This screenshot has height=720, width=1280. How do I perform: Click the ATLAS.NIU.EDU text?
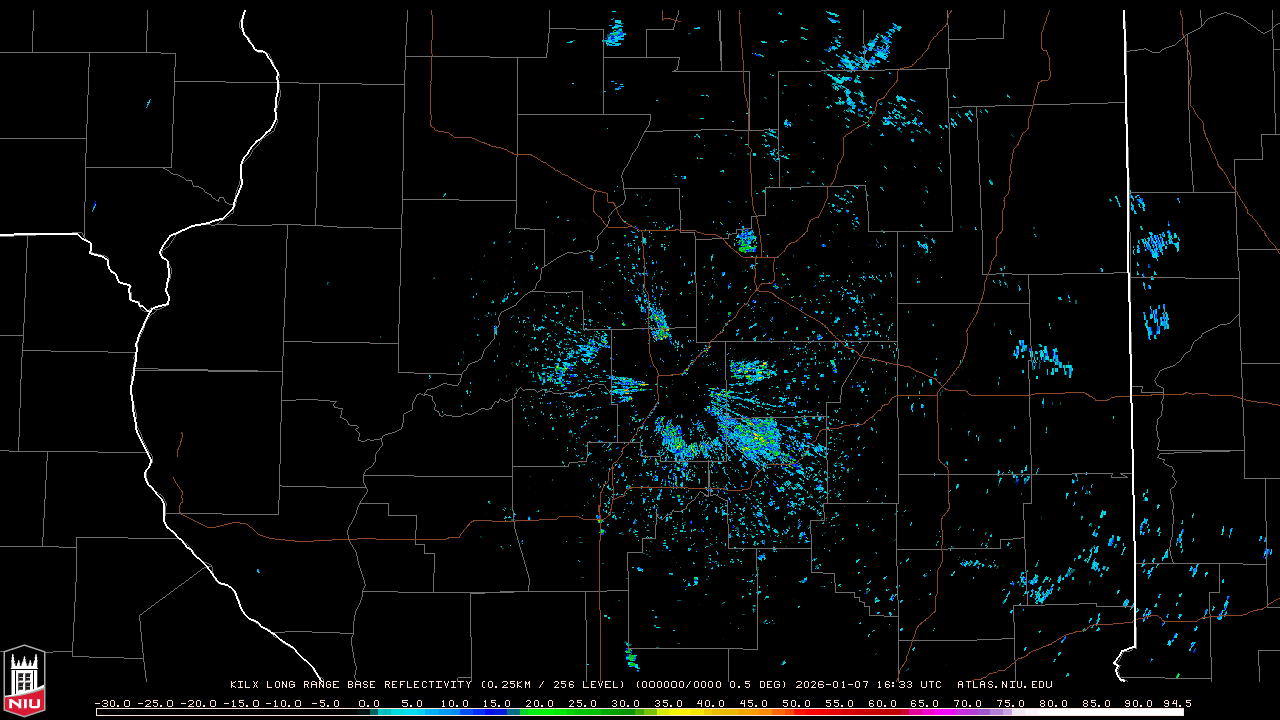click(x=1004, y=685)
